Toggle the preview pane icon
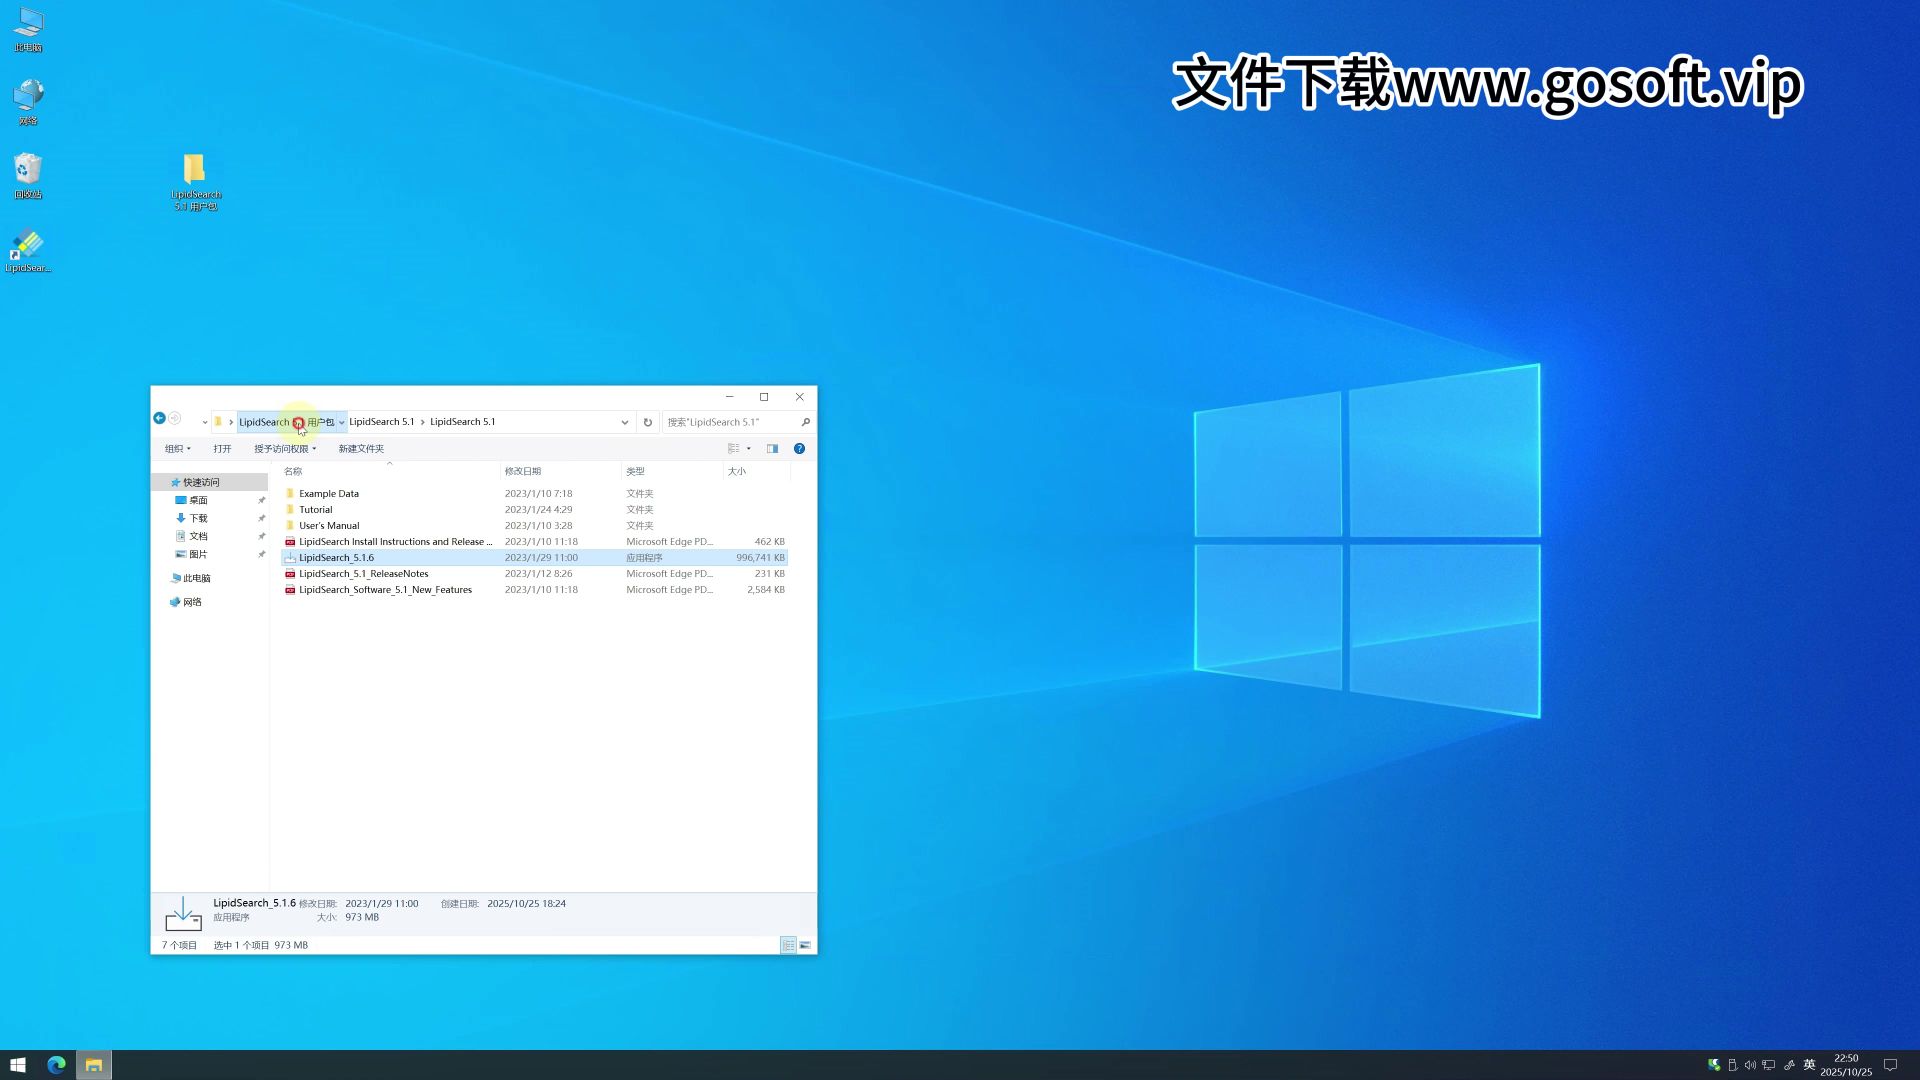This screenshot has height=1080, width=1920. [772, 449]
